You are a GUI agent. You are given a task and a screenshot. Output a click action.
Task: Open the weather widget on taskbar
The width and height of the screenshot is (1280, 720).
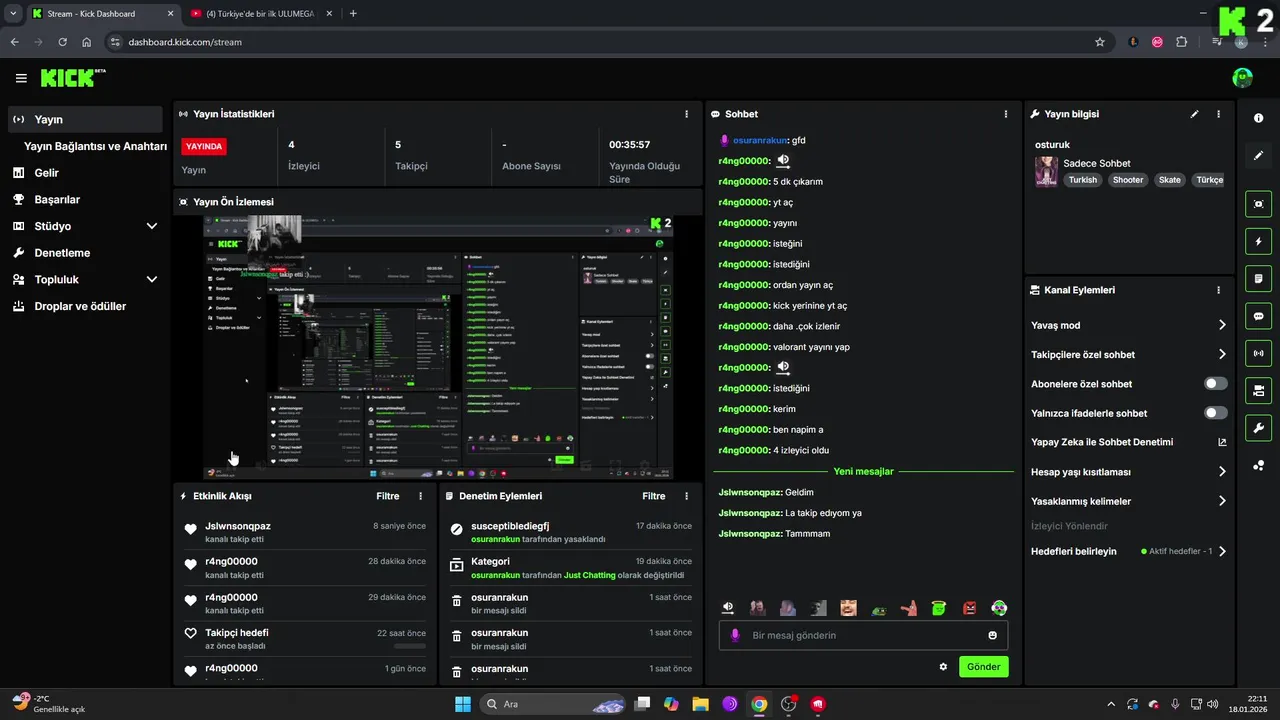(x=48, y=703)
